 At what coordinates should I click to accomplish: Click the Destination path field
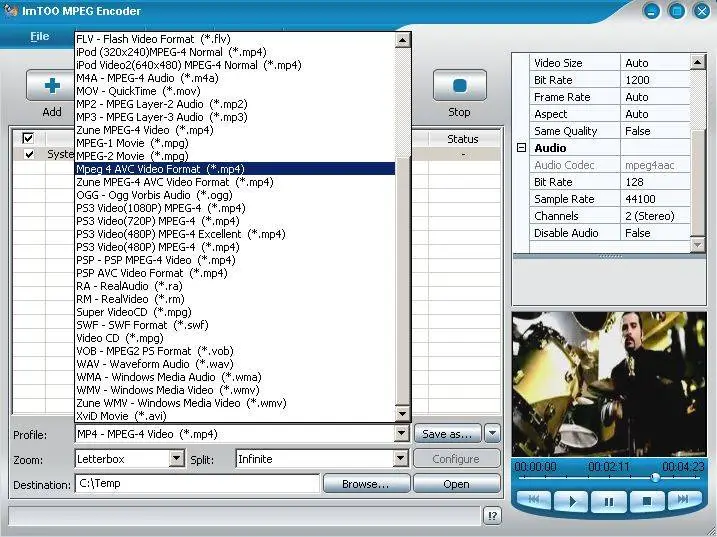pos(197,483)
